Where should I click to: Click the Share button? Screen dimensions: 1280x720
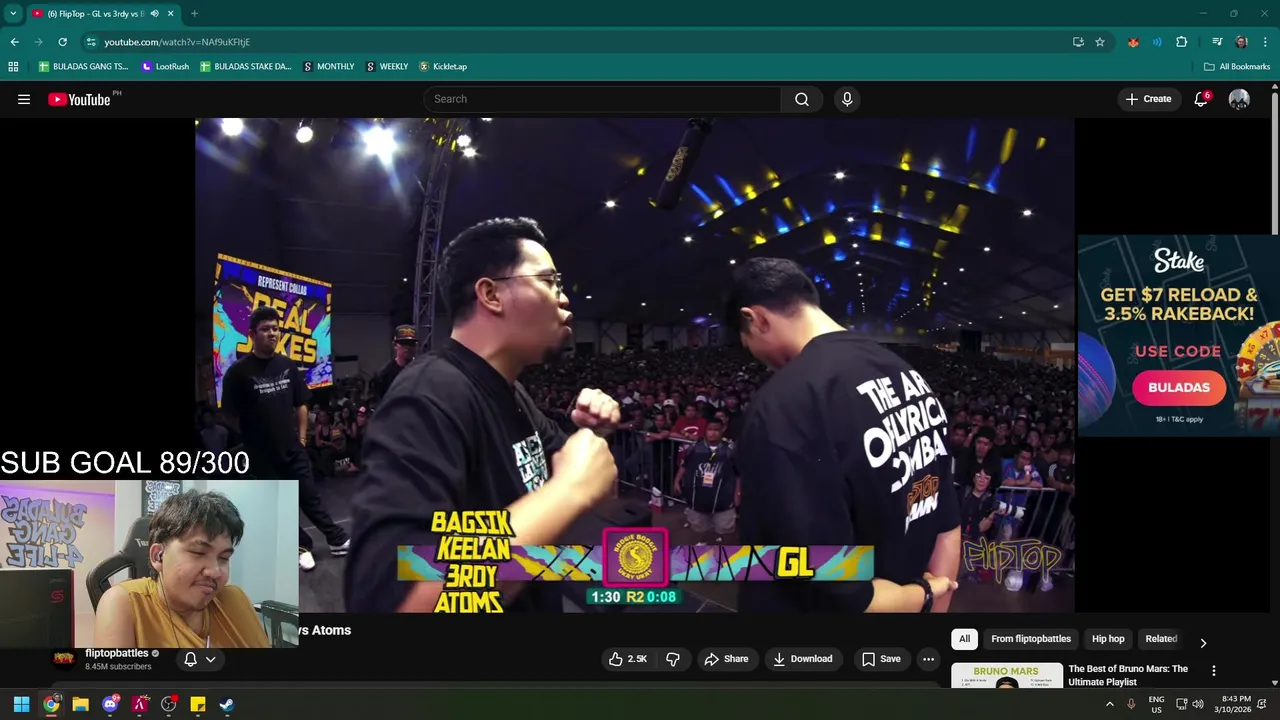(726, 659)
